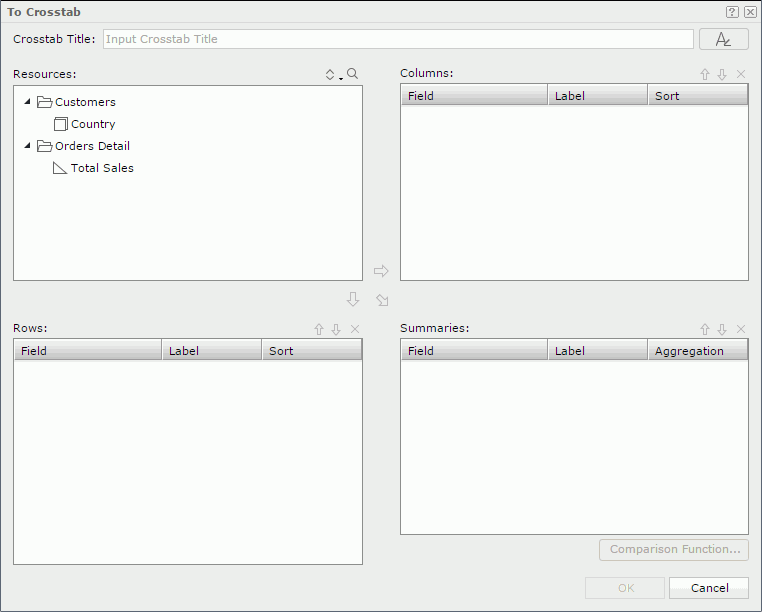The width and height of the screenshot is (762, 612).
Task: Click the Columns move up arrow
Action: [705, 74]
